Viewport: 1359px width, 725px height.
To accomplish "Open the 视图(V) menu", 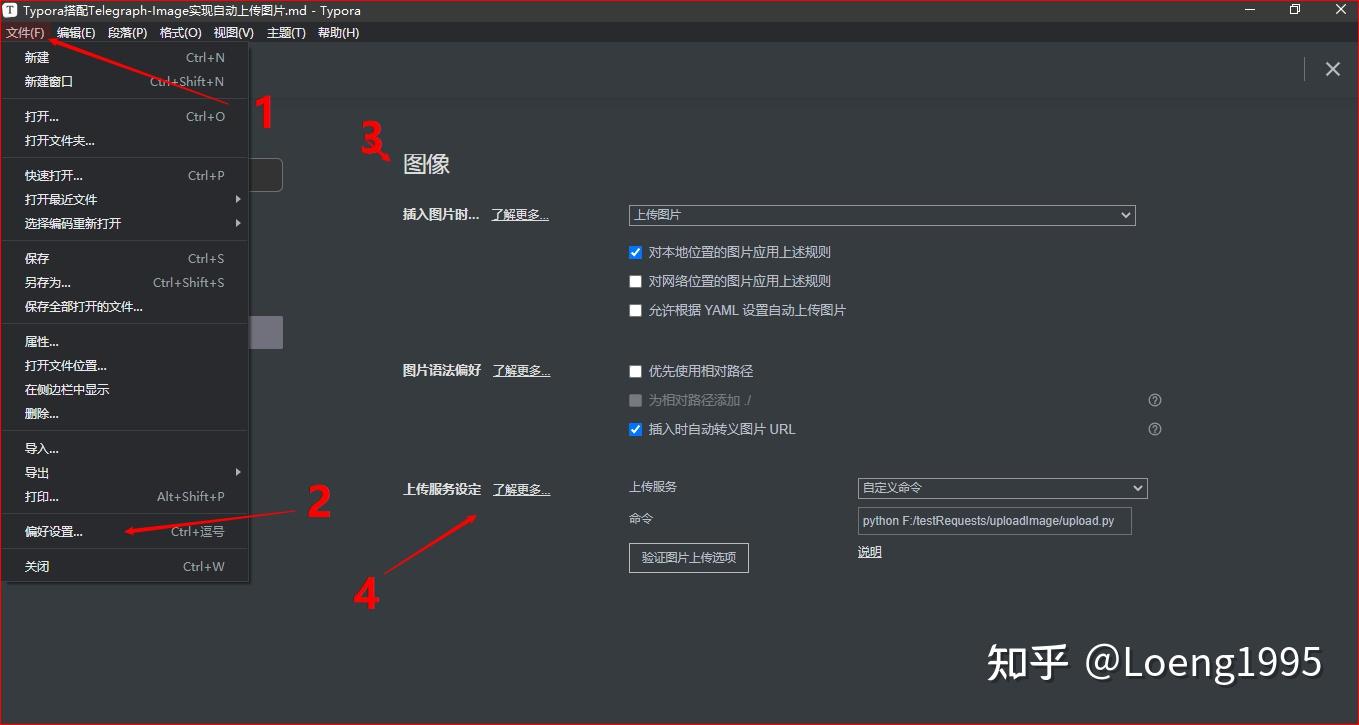I will tap(233, 32).
